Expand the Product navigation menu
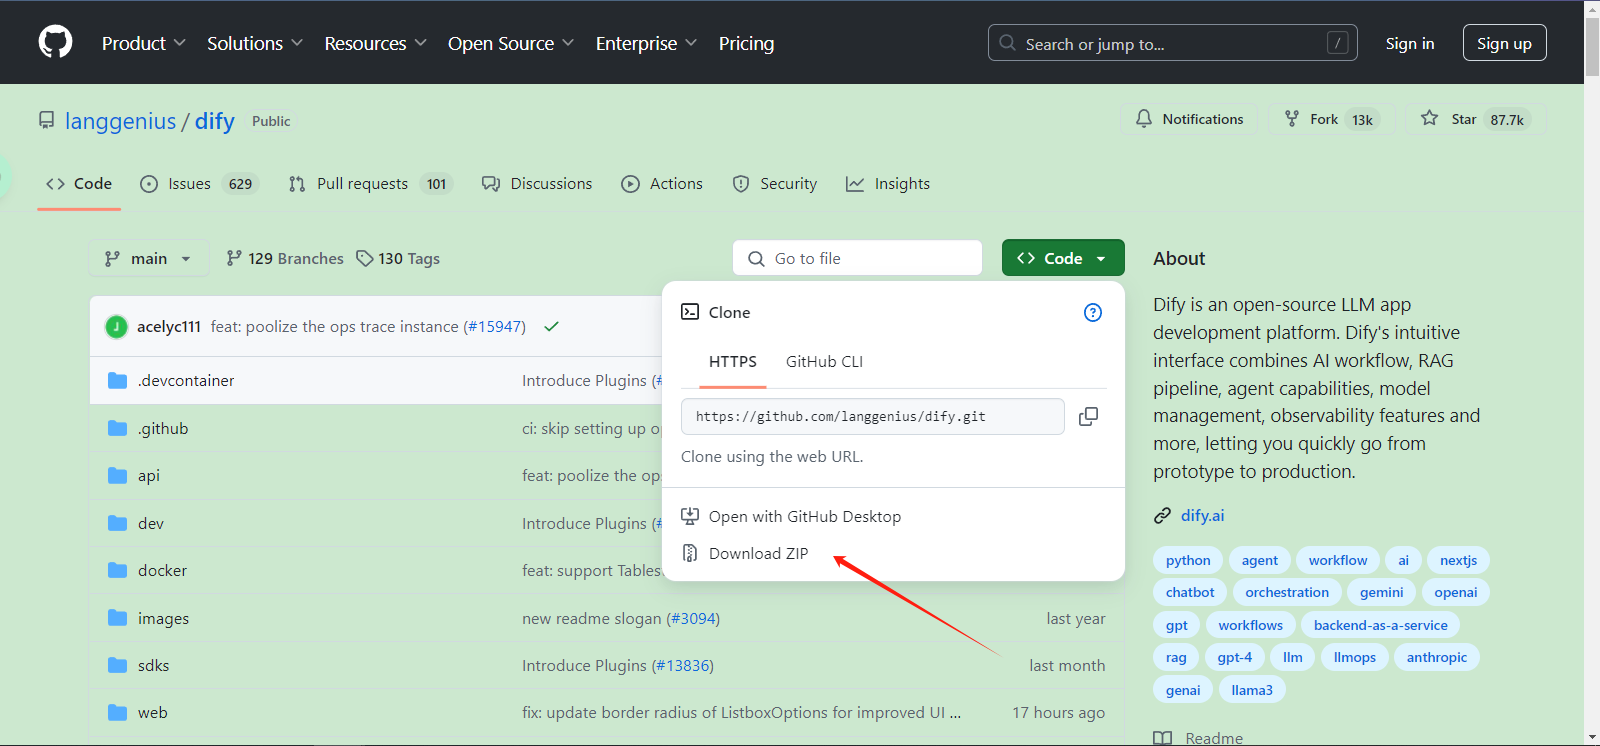The image size is (1600, 746). 143,44
